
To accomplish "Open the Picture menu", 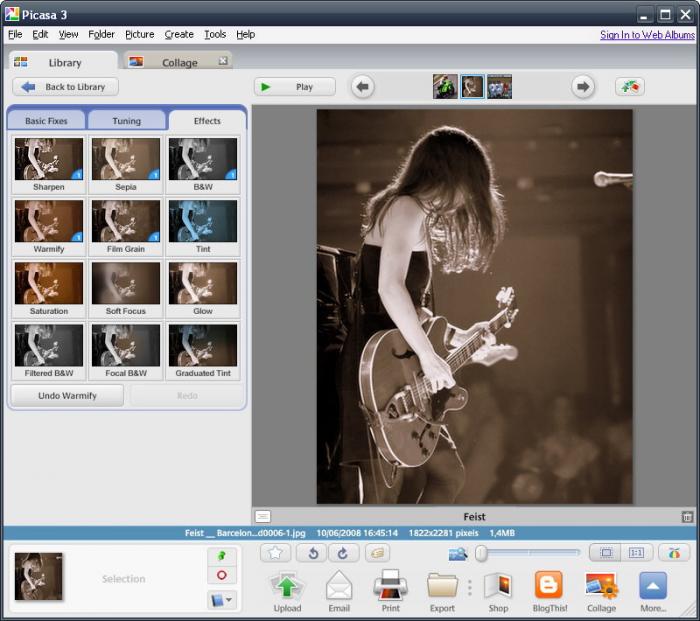I will pos(140,34).
